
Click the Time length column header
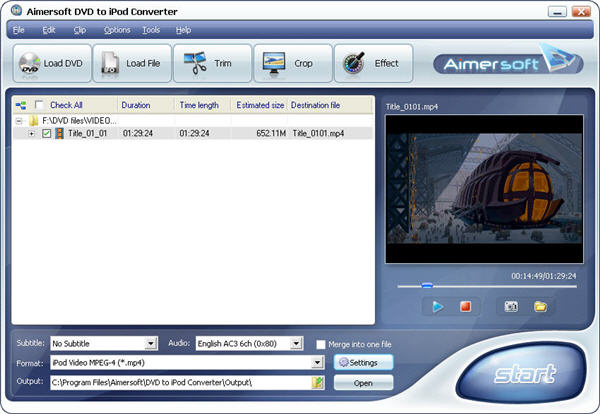click(202, 105)
